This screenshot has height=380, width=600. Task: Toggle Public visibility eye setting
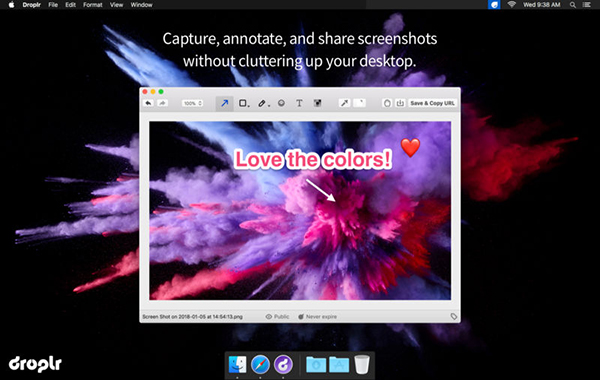(277, 316)
